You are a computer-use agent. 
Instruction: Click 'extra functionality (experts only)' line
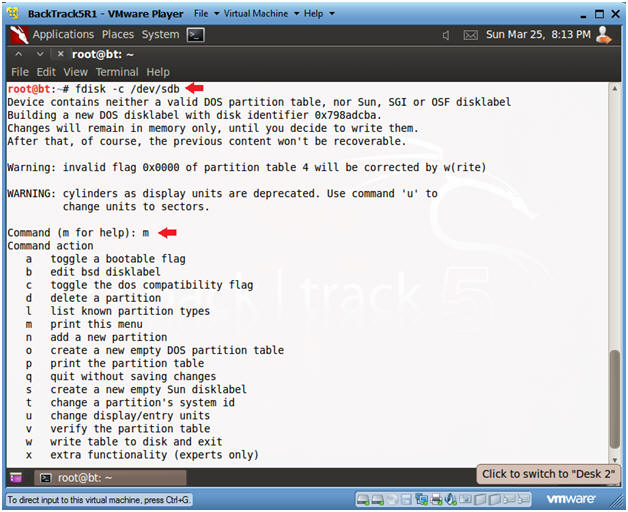click(x=154, y=455)
